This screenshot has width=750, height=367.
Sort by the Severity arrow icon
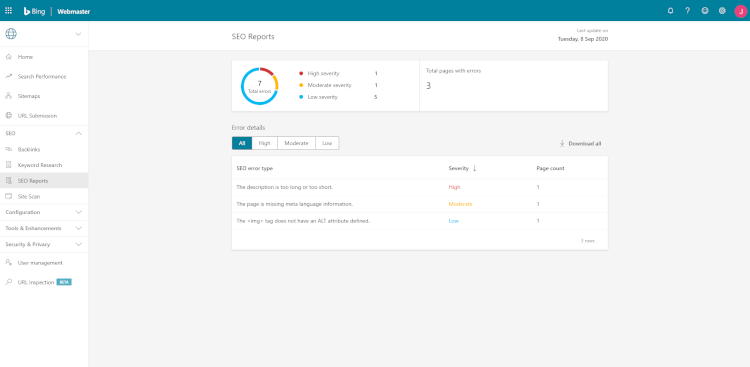474,168
